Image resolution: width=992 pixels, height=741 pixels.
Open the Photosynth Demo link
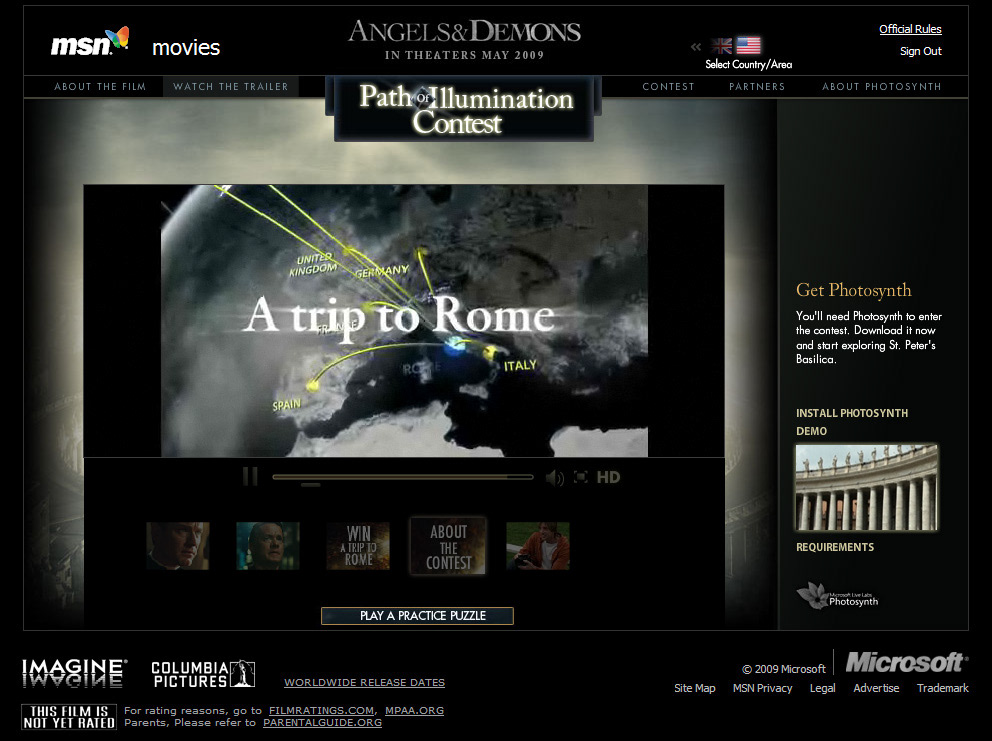click(x=811, y=431)
